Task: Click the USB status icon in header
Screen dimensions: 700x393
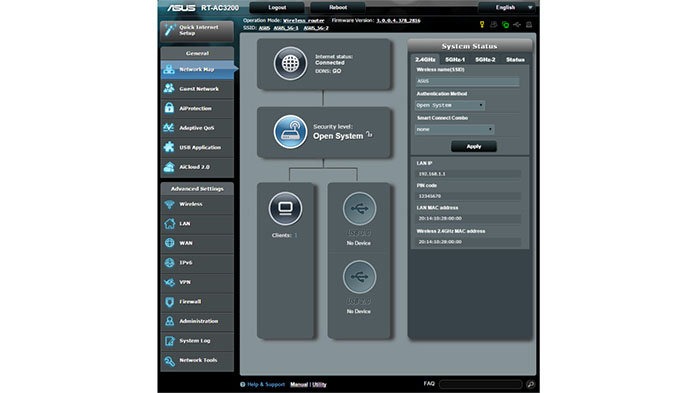Action: click(x=517, y=25)
